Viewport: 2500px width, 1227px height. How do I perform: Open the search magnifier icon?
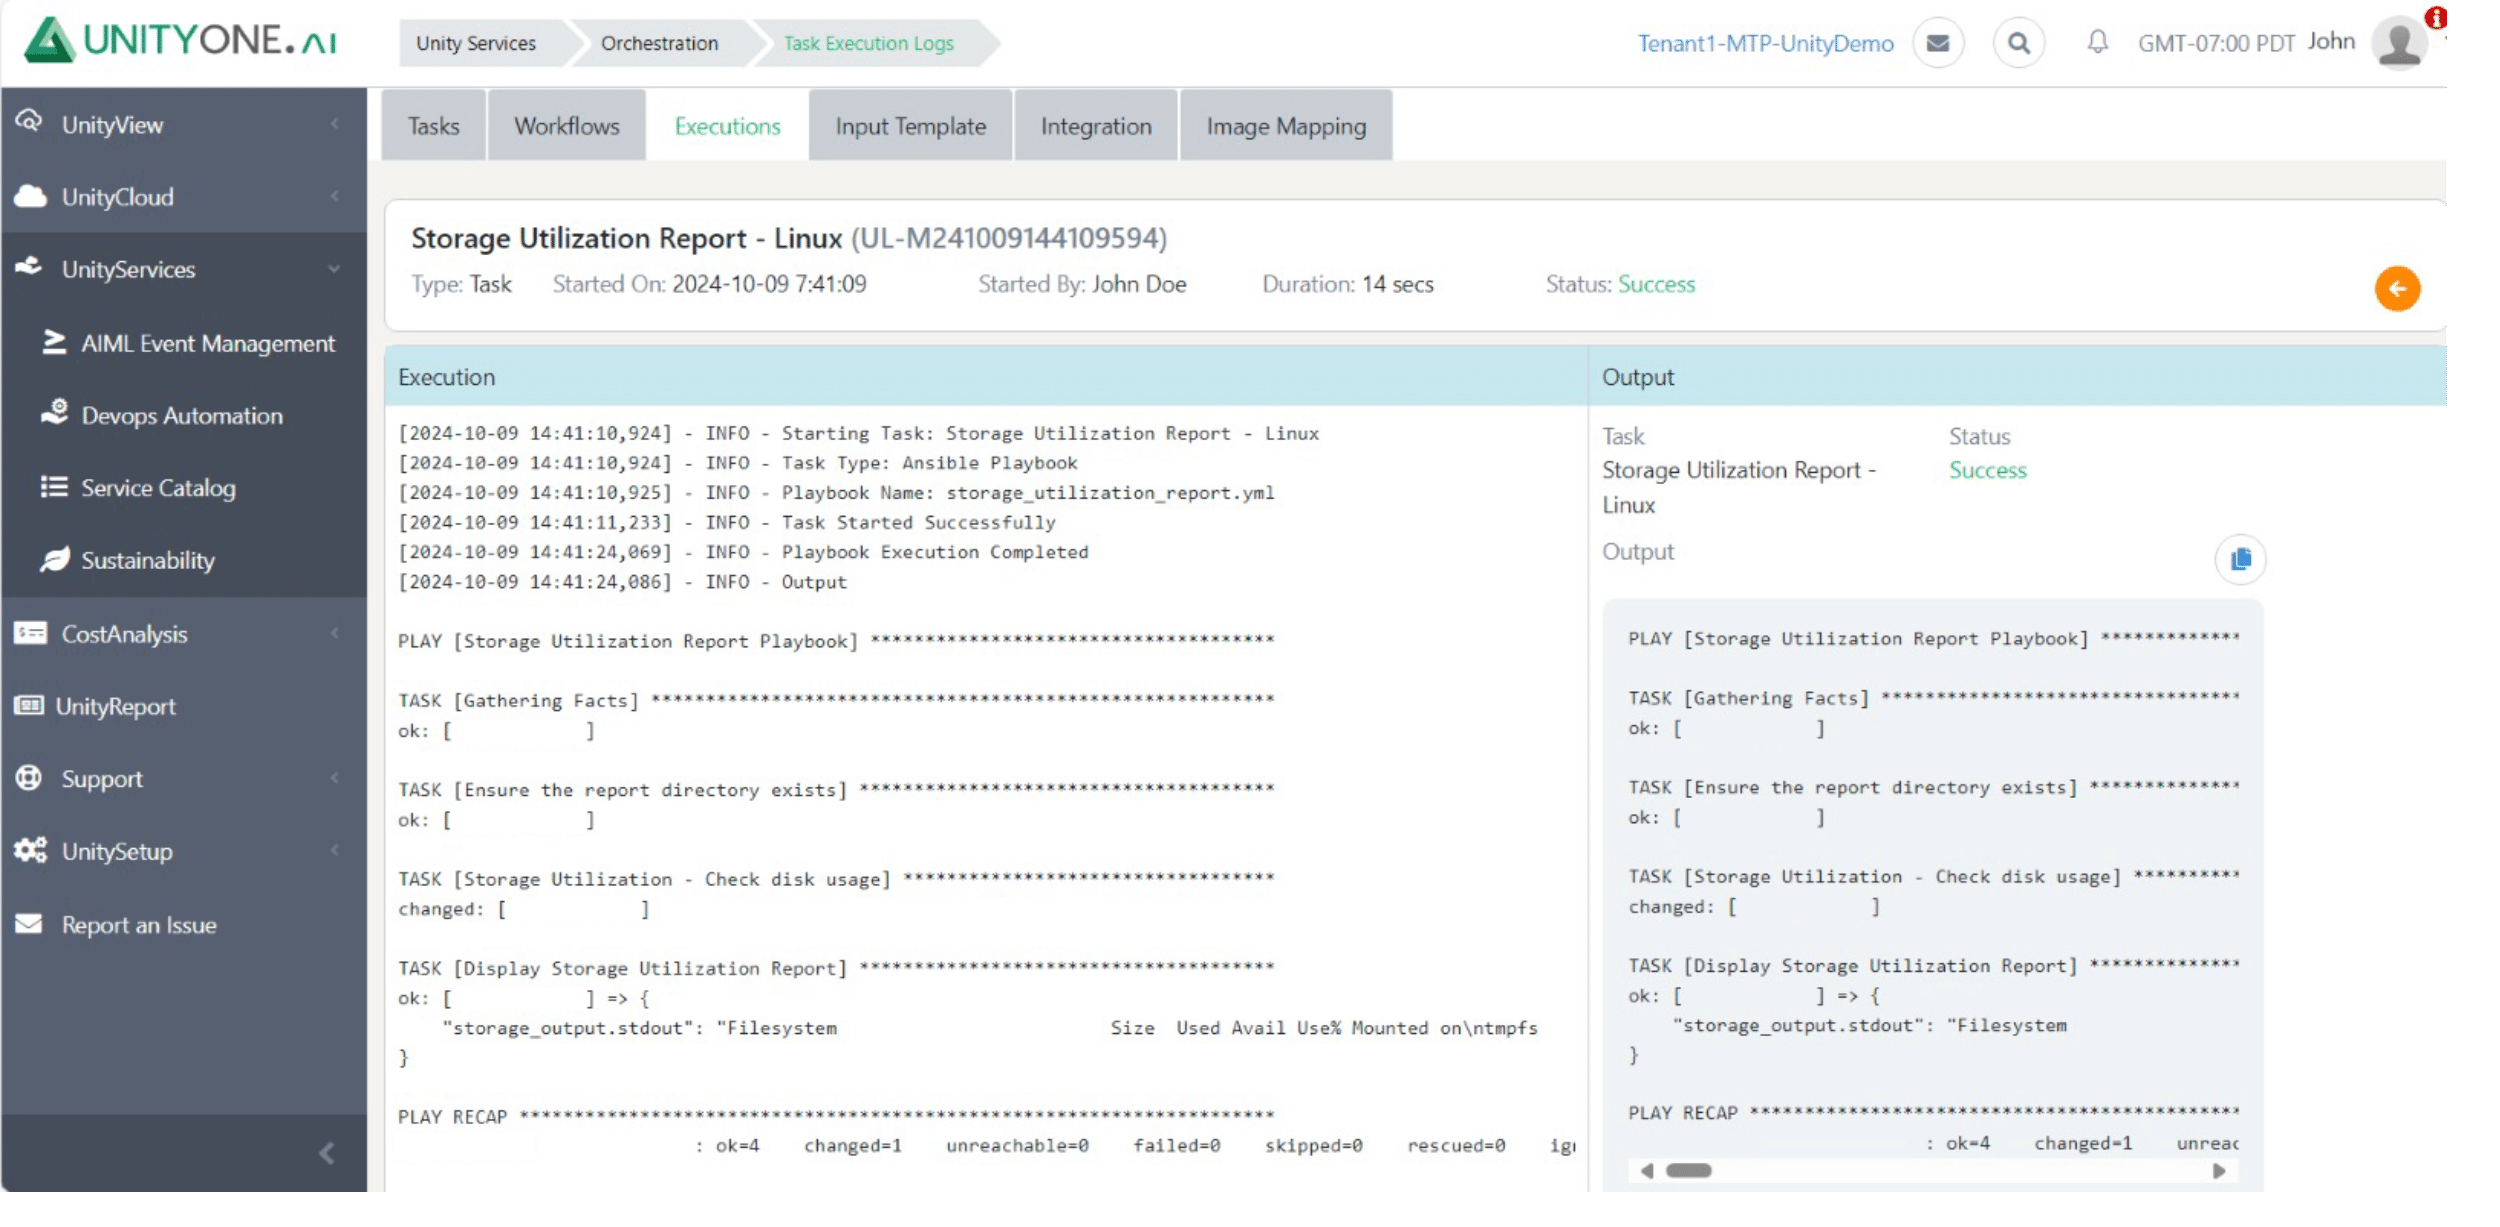2018,43
